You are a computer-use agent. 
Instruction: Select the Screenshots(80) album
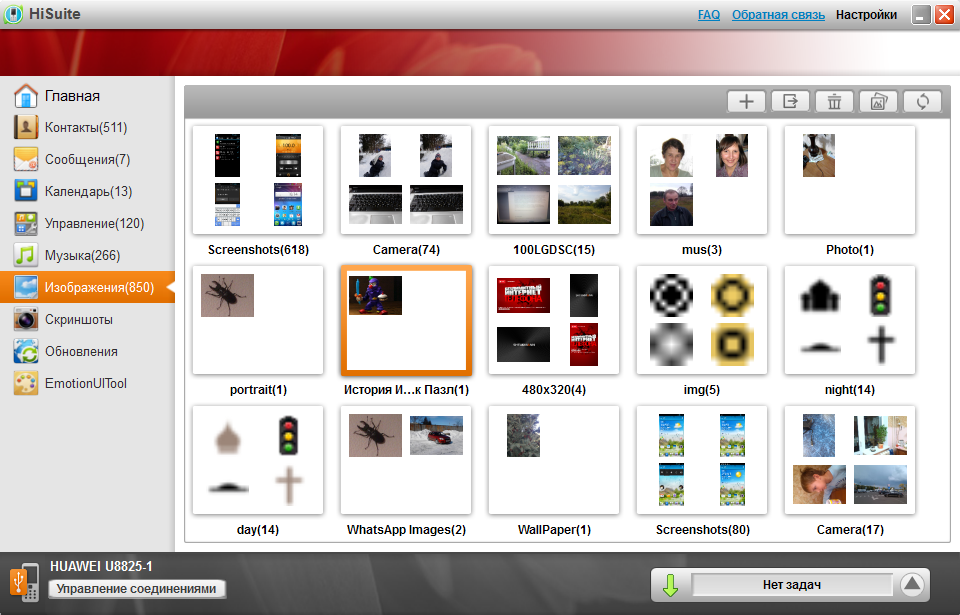pos(702,460)
